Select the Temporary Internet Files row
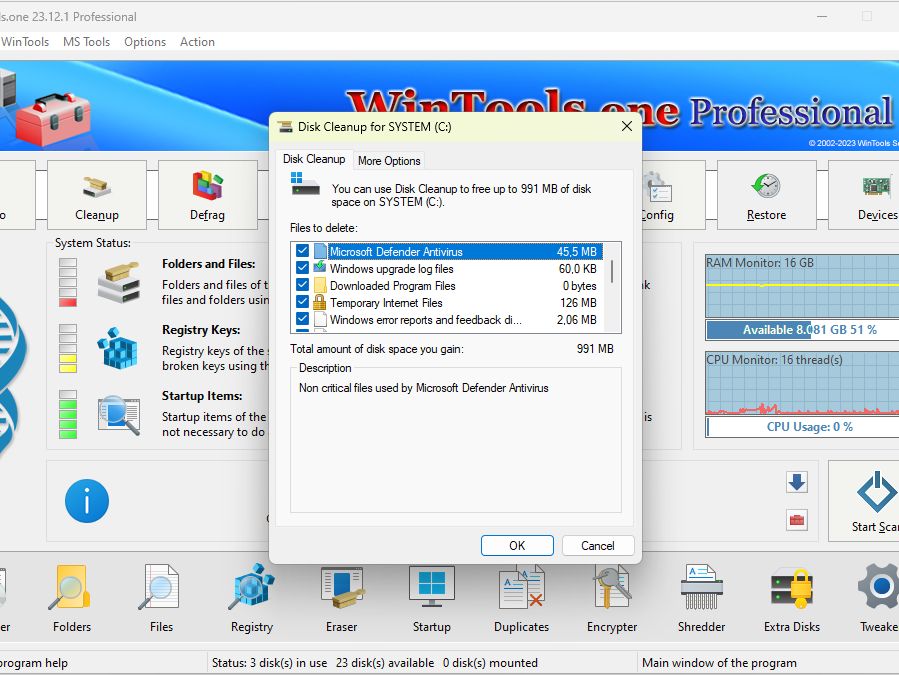Image resolution: width=899 pixels, height=675 pixels. coord(447,302)
